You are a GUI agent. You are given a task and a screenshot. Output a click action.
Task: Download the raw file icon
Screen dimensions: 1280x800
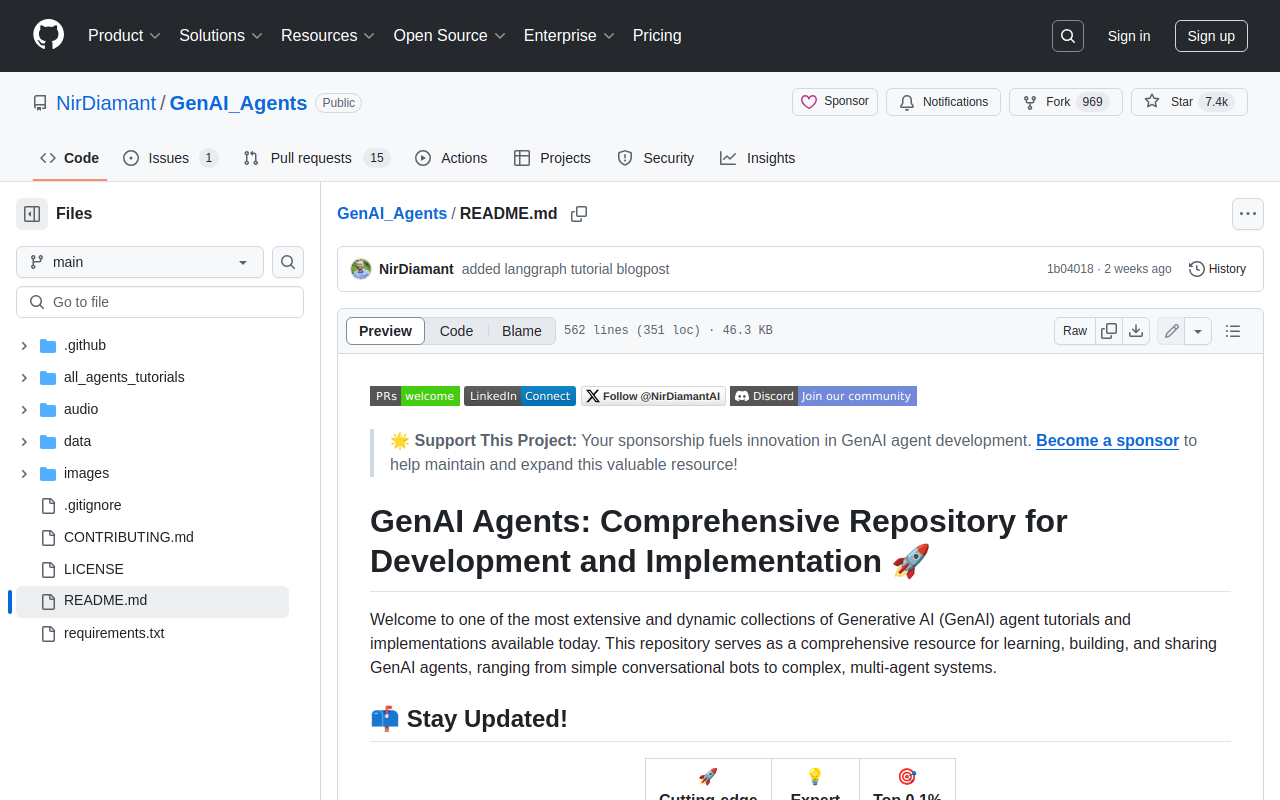pyautogui.click(x=1136, y=331)
